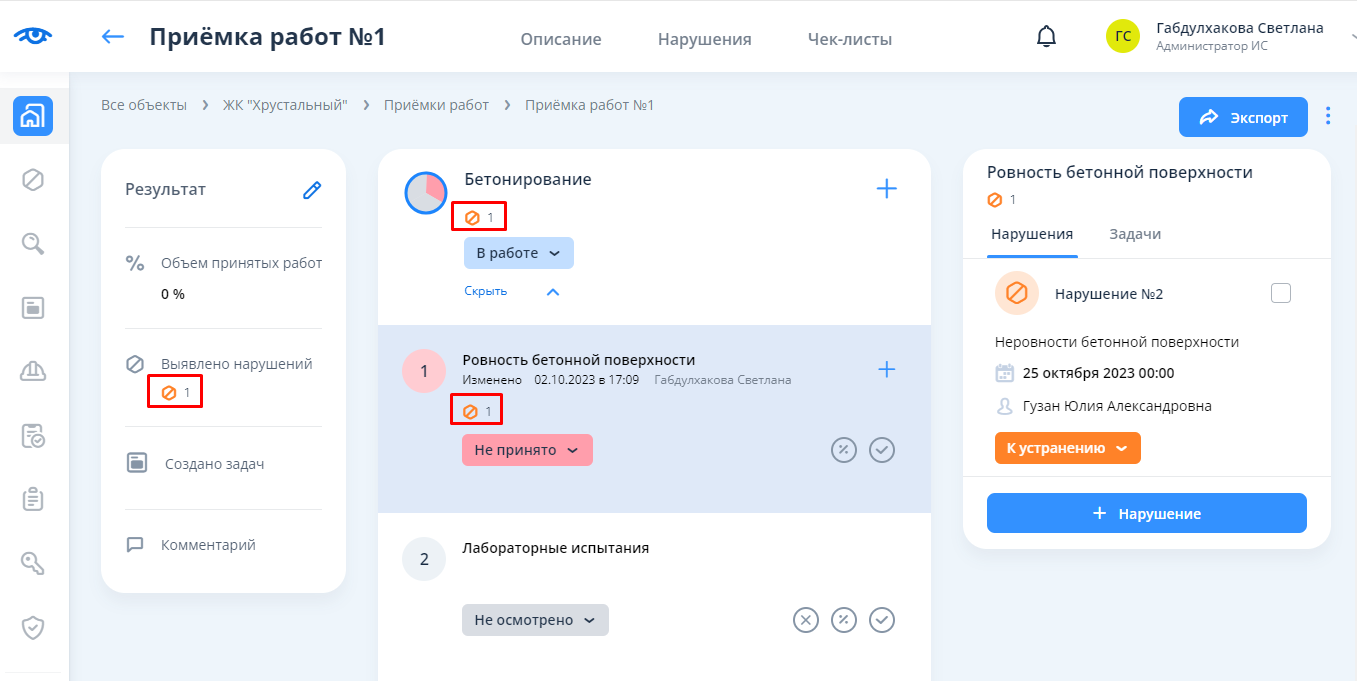
Task: Click the back arrow beside Приёмка работ №1
Action: click(113, 37)
